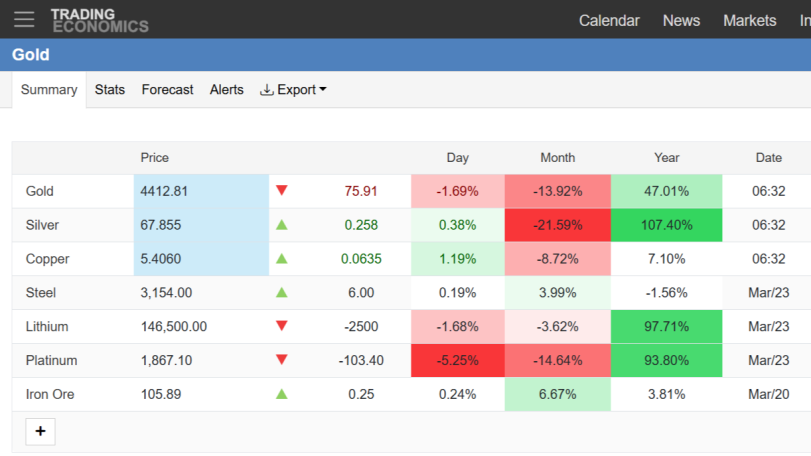
Task: Open the Forecast tab
Action: coord(167,89)
